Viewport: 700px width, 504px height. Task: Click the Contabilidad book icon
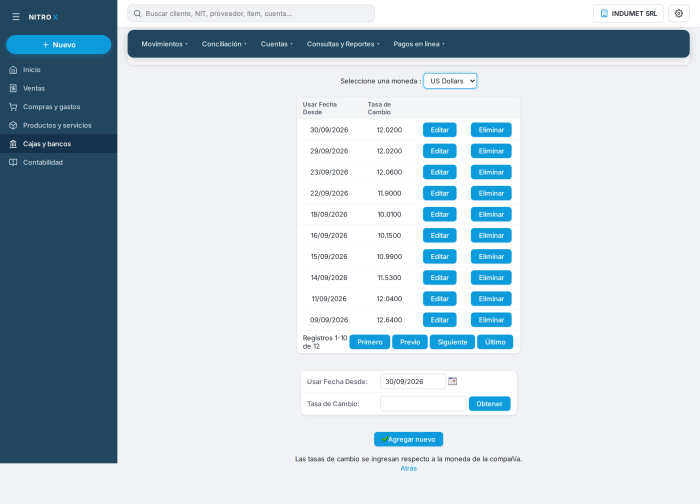tap(13, 162)
